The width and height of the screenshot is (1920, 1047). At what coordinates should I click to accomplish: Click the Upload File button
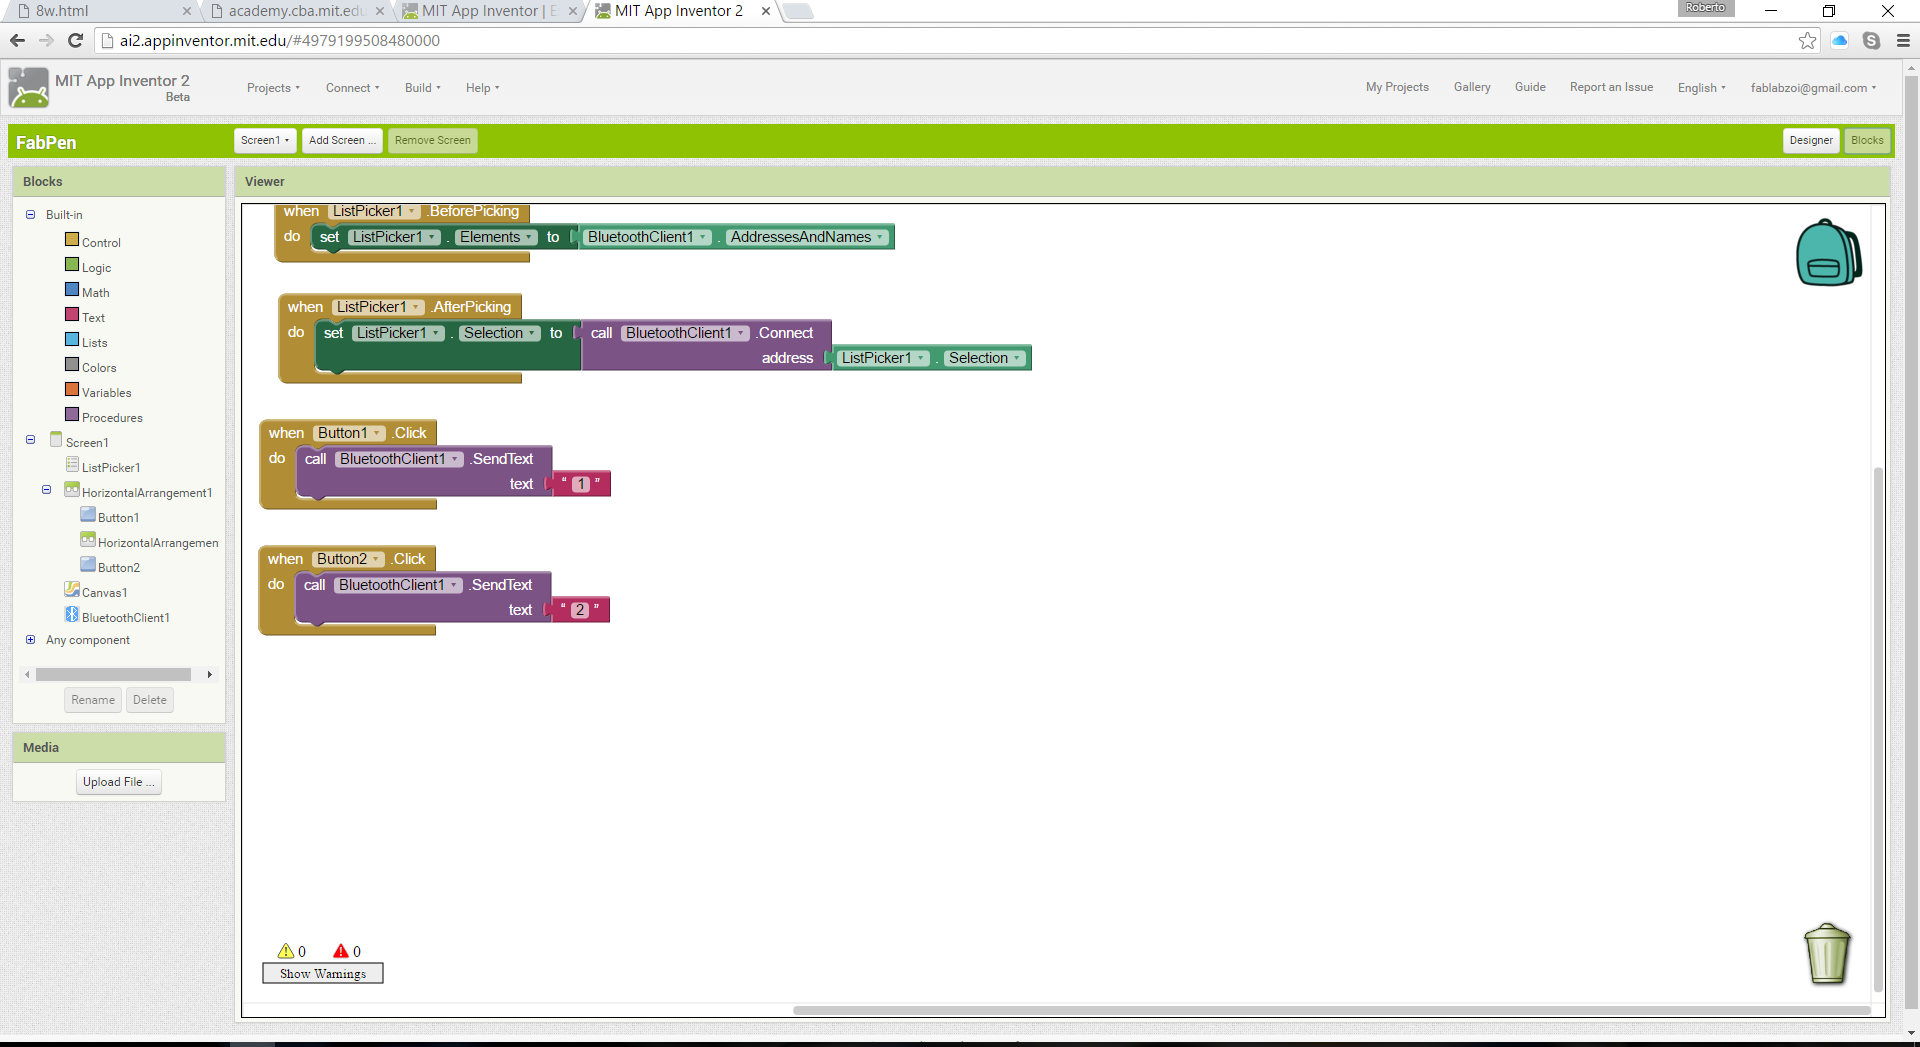tap(119, 782)
